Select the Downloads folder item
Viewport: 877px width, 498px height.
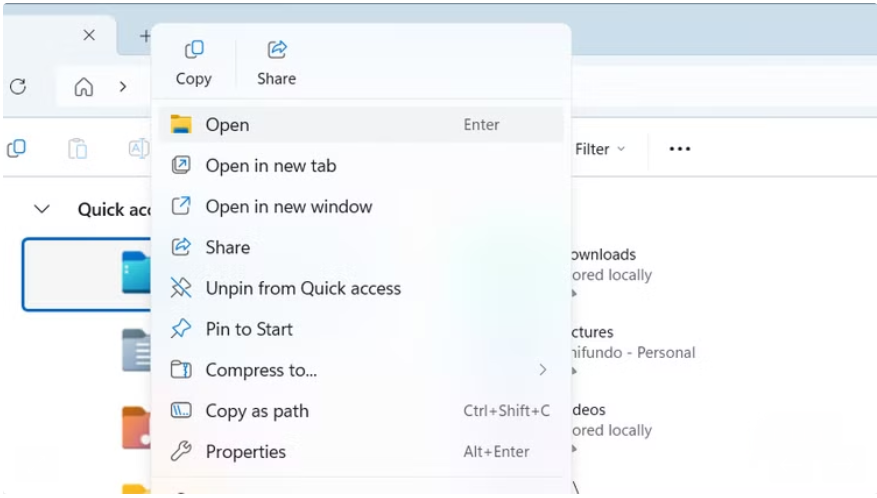click(x=611, y=265)
